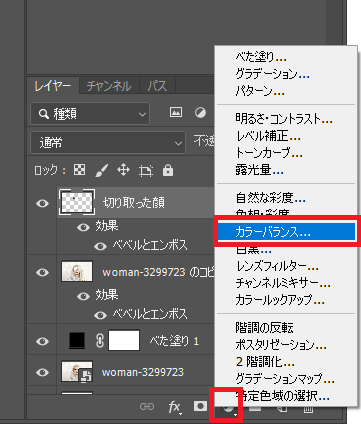Screen dimensions: 361x424
Task: Toggle 効果 visibility under 切り取った顔
Action: coord(83,227)
